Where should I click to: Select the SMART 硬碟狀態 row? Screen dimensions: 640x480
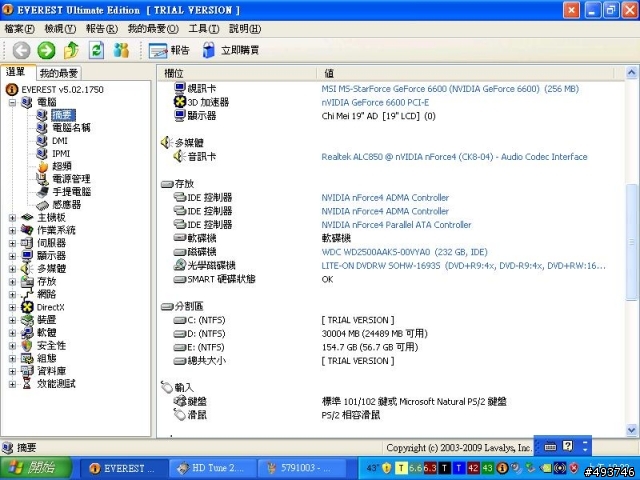390,279
